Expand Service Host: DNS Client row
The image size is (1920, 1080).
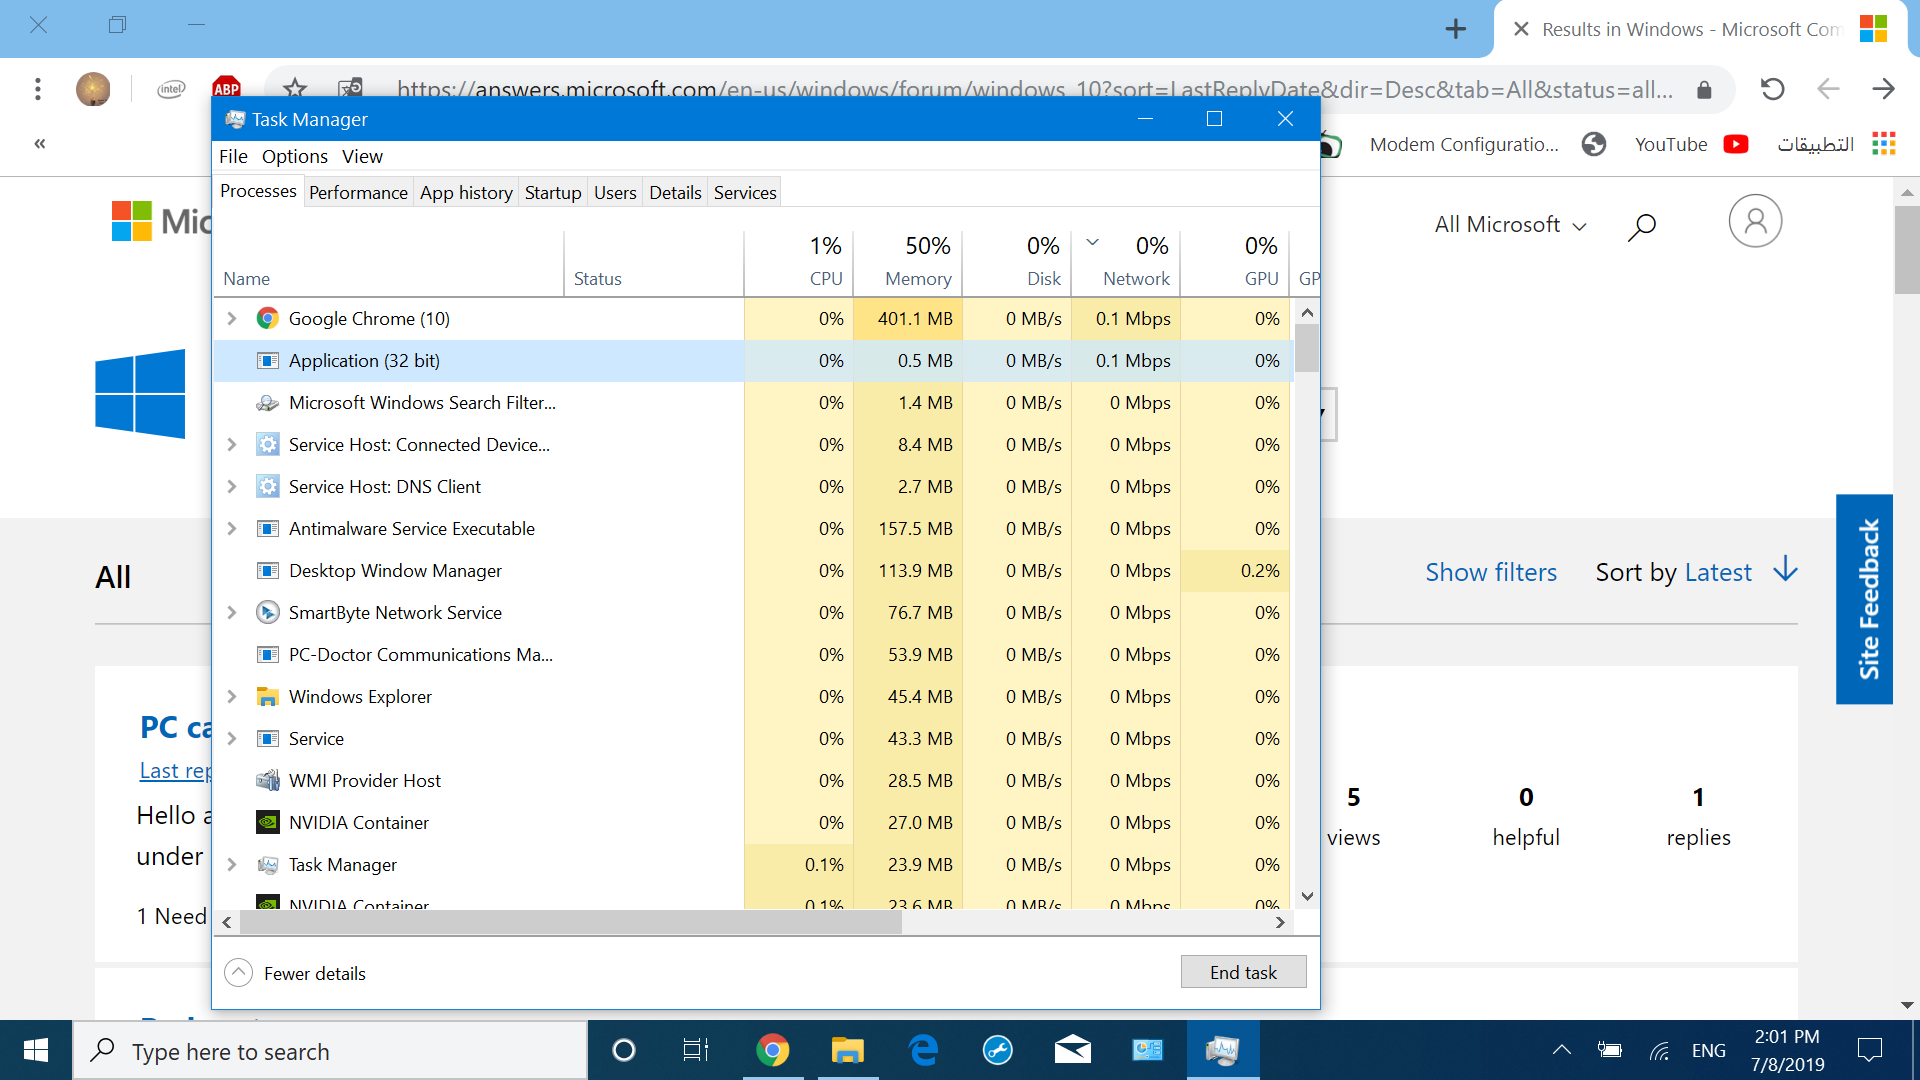tap(232, 486)
